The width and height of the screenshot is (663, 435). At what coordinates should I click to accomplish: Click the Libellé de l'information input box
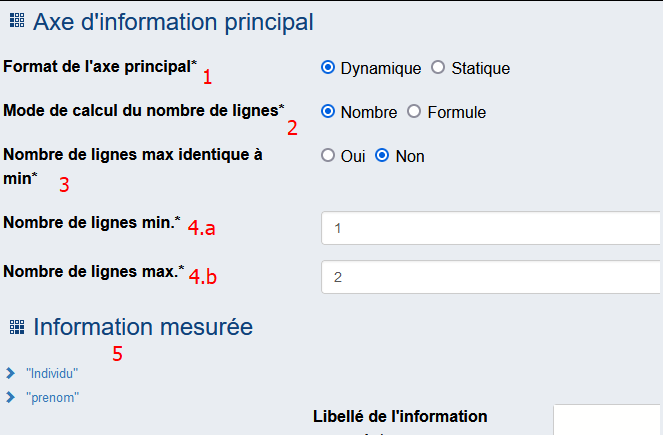(x=608, y=420)
